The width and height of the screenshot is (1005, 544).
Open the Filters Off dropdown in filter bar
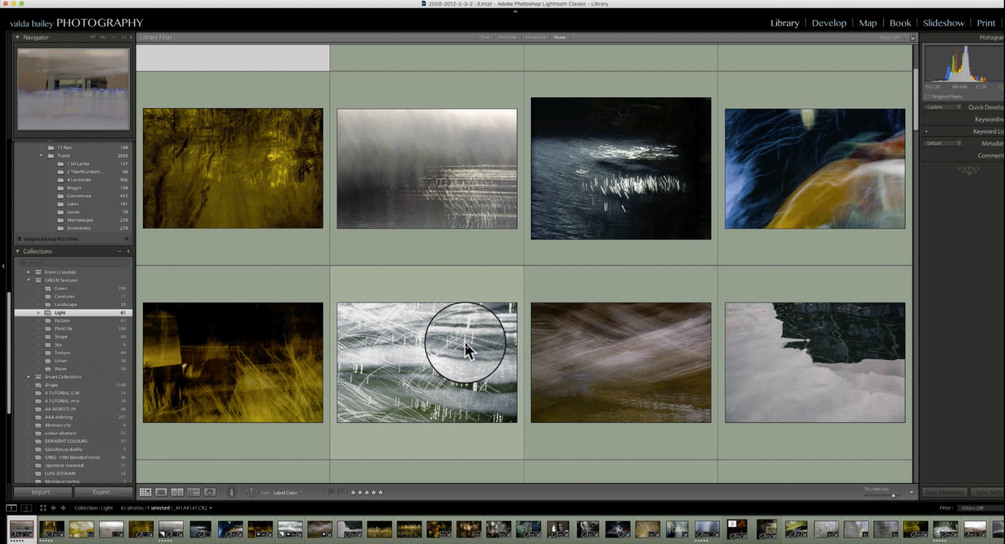click(x=891, y=38)
